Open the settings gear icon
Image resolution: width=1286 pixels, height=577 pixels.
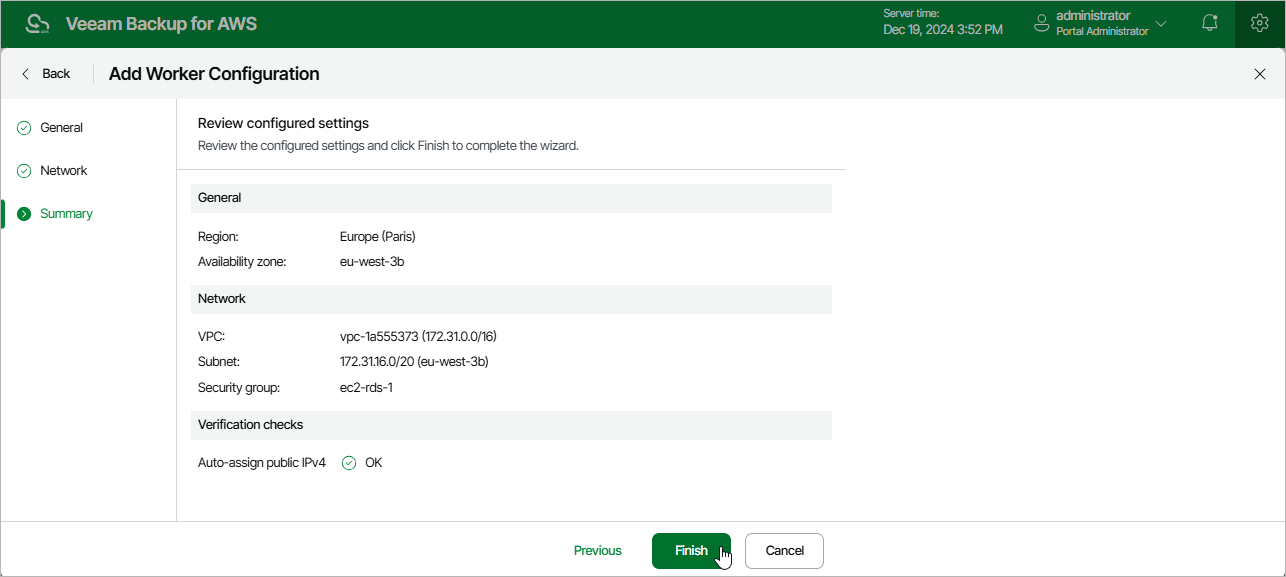pos(1260,24)
